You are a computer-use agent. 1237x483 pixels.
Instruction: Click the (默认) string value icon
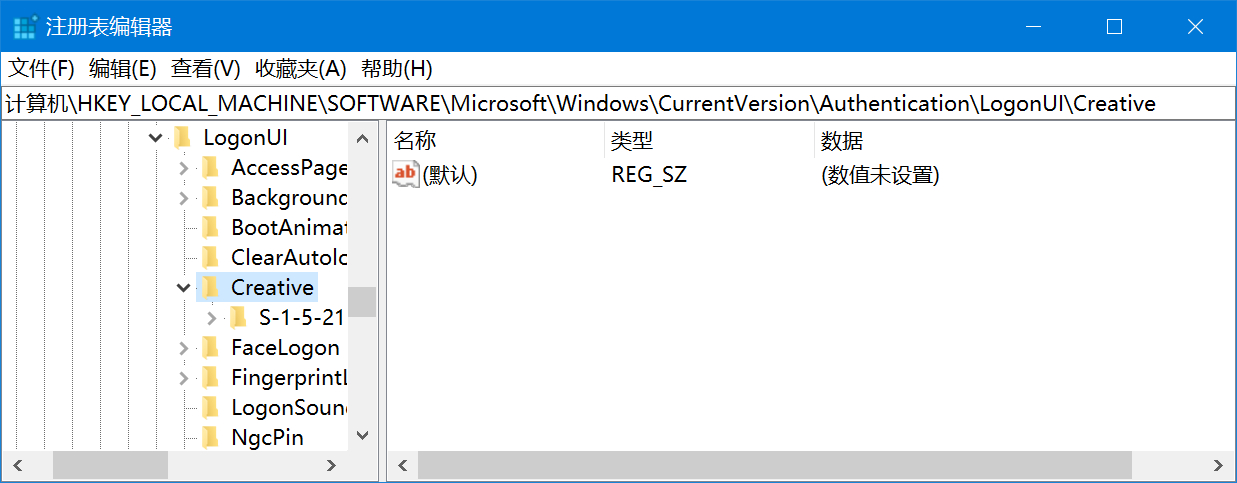(405, 174)
